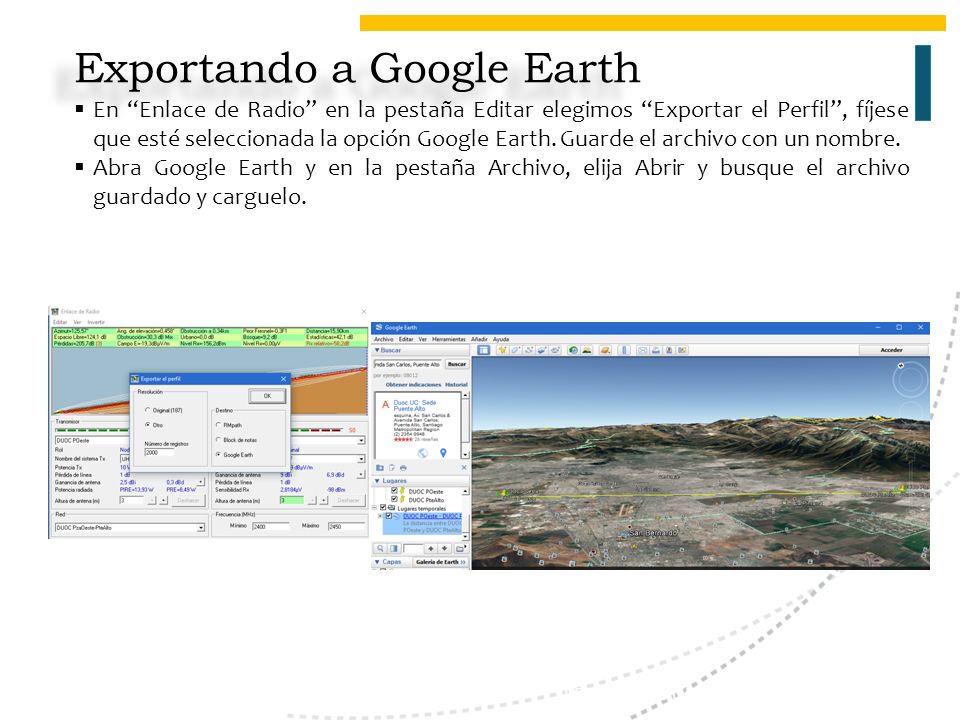
Task: Clear search results with the X icon
Action: pos(463,468)
